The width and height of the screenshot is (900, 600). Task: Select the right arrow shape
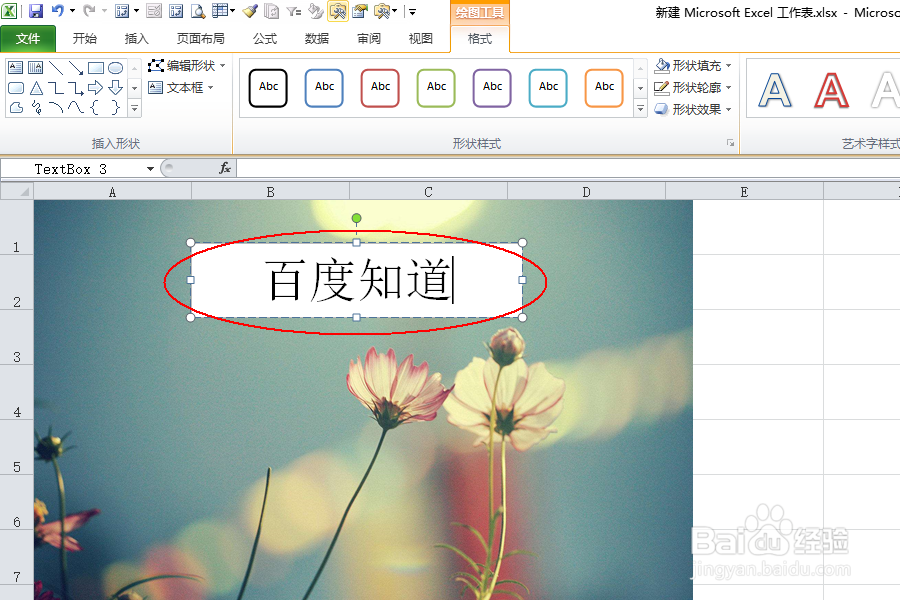pyautogui.click(x=96, y=88)
